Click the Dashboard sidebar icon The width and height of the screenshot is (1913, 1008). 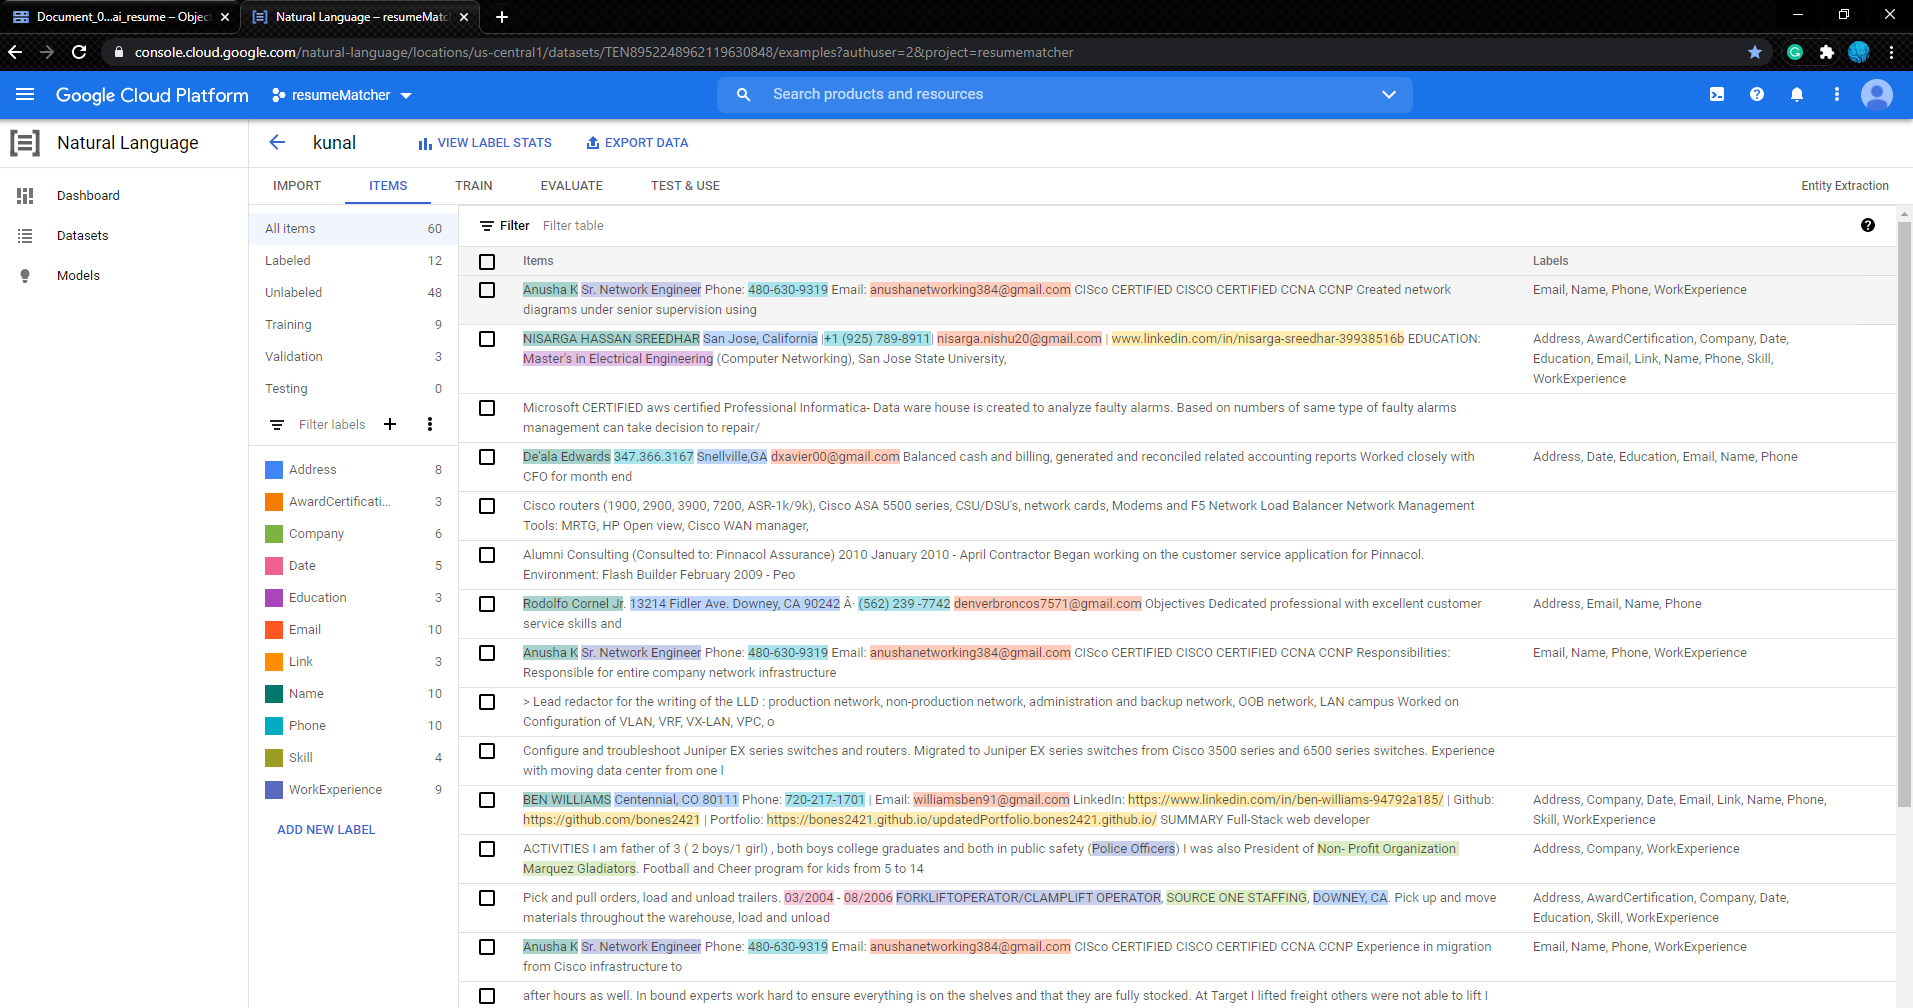(25, 196)
